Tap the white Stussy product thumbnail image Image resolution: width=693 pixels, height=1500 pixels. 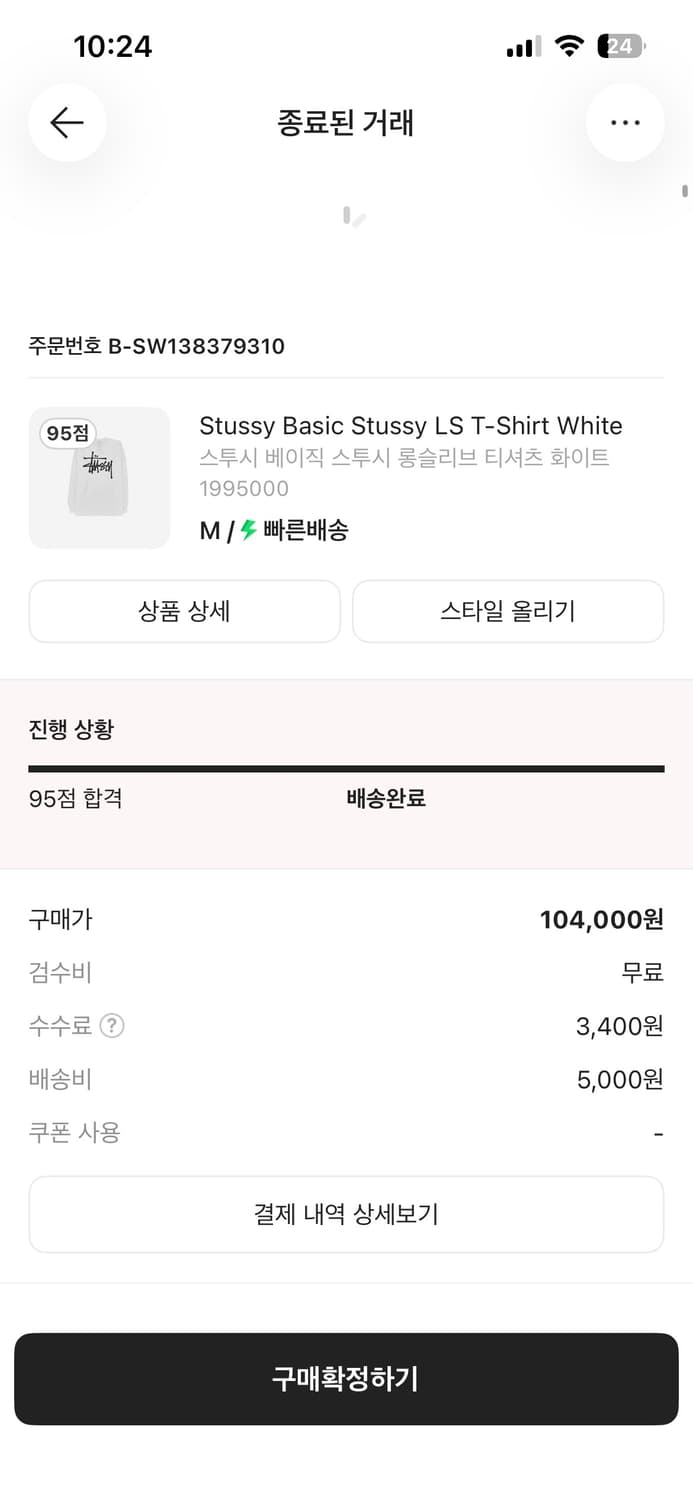click(x=99, y=478)
